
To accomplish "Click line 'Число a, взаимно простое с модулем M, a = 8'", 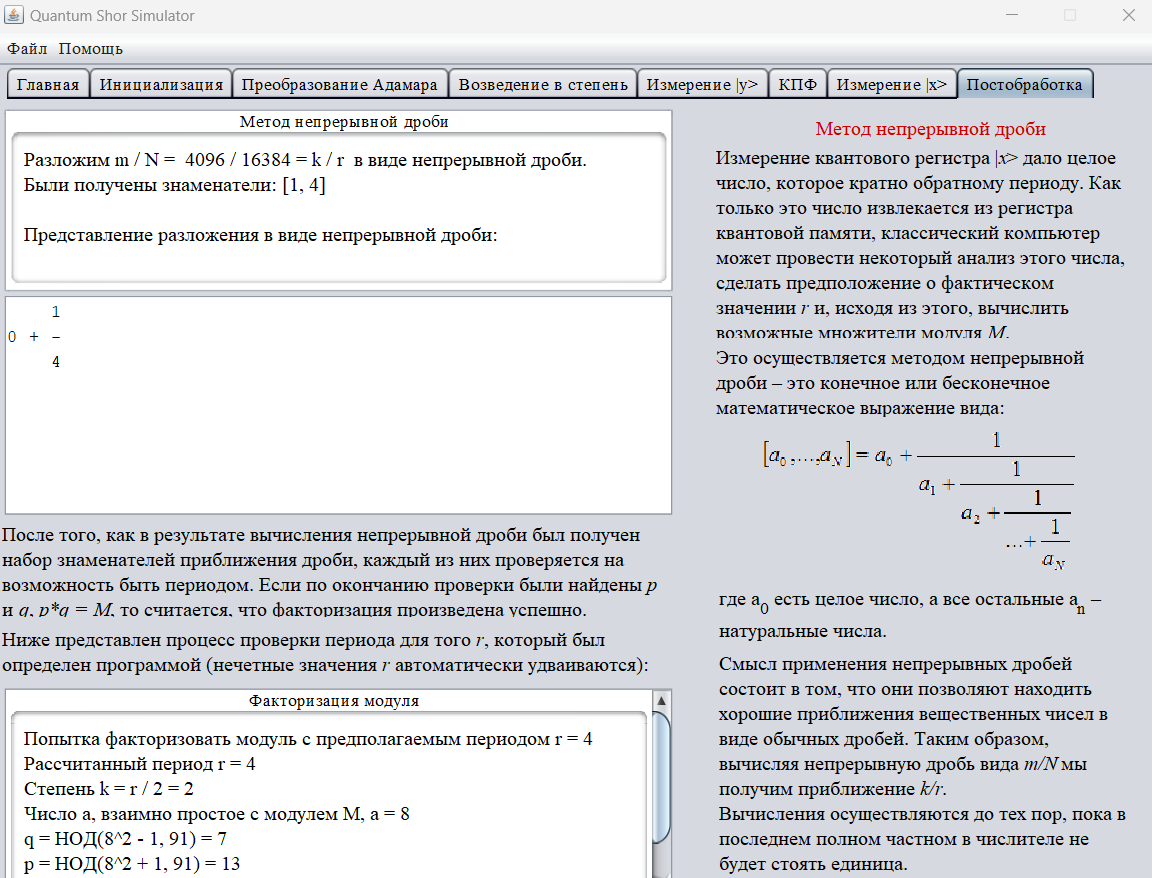I will tap(217, 814).
